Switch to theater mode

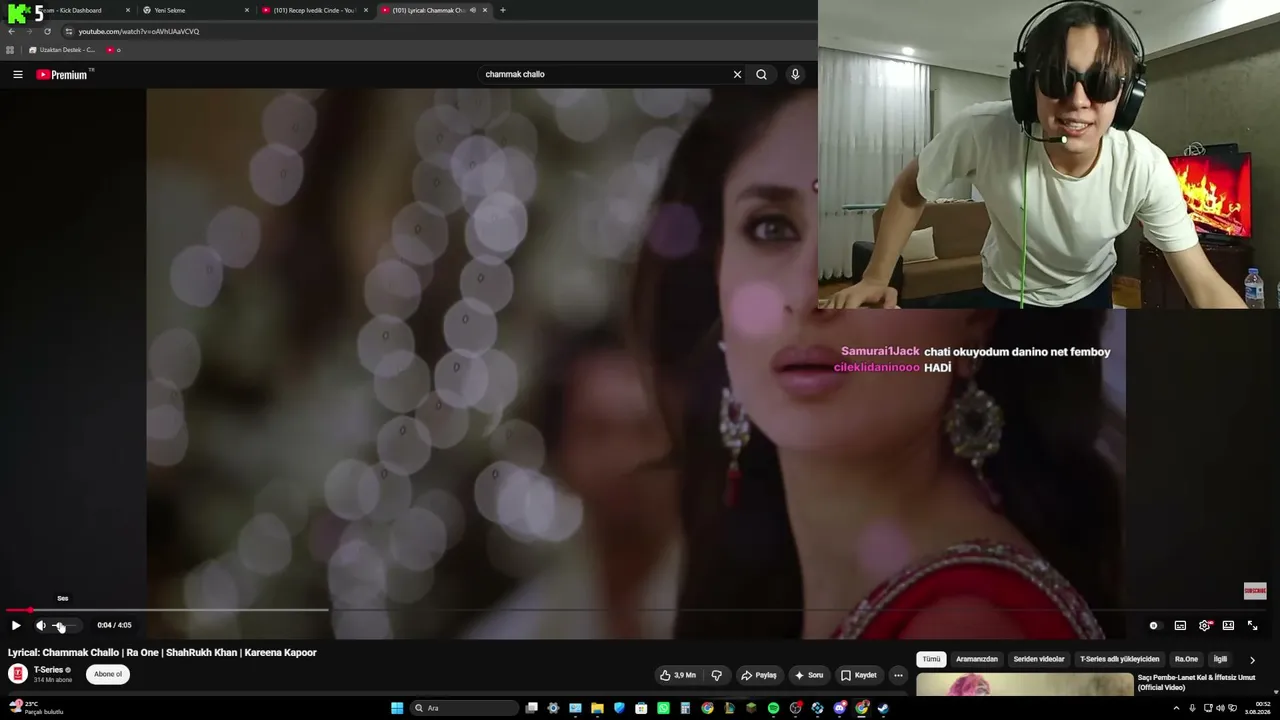point(1228,625)
